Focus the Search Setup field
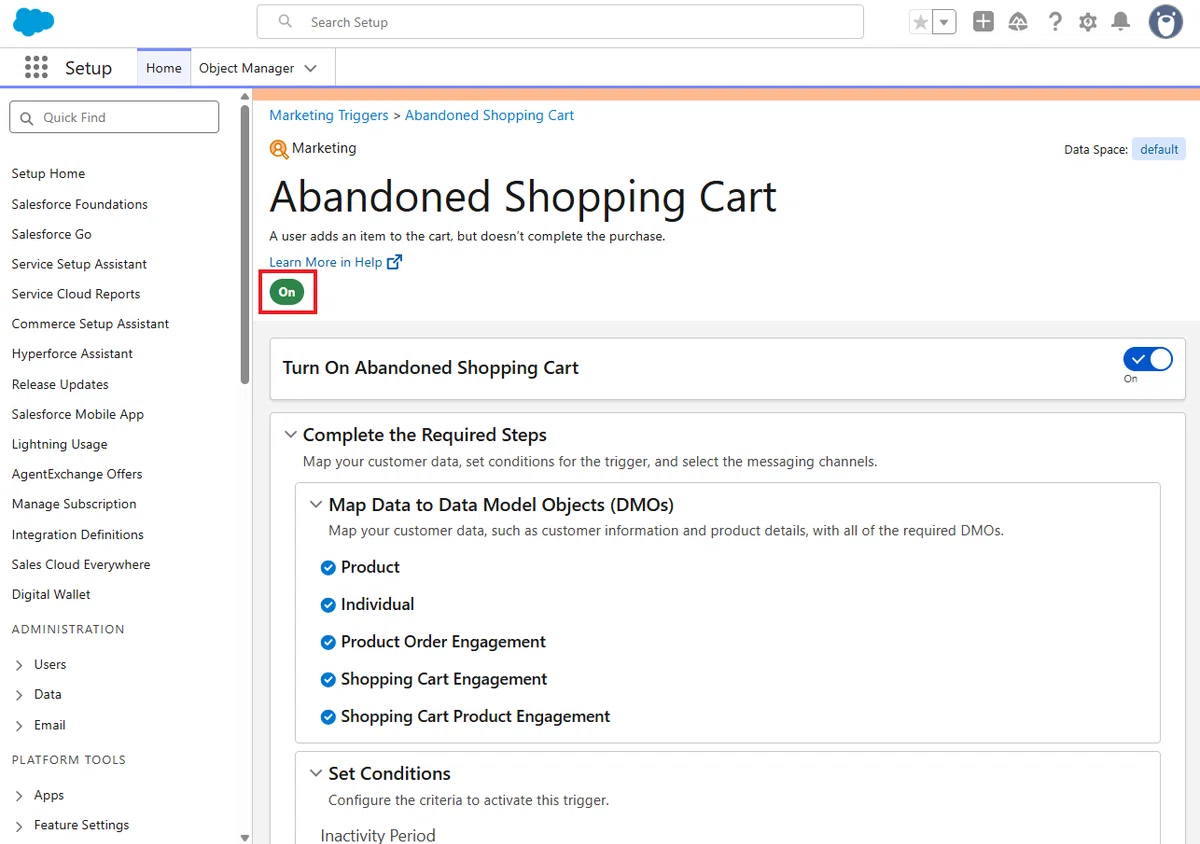 coord(560,22)
